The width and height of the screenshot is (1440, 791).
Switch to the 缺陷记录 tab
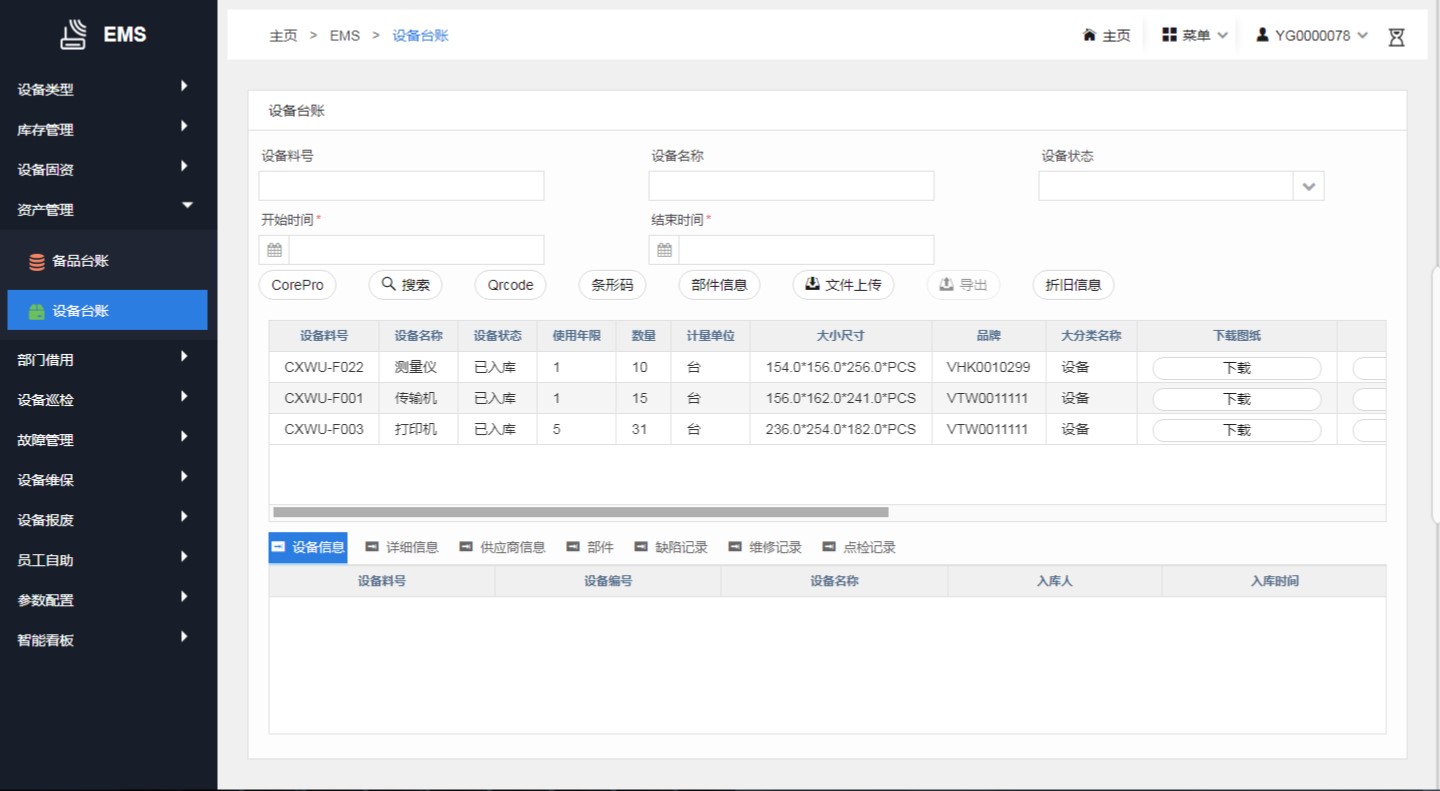point(671,547)
